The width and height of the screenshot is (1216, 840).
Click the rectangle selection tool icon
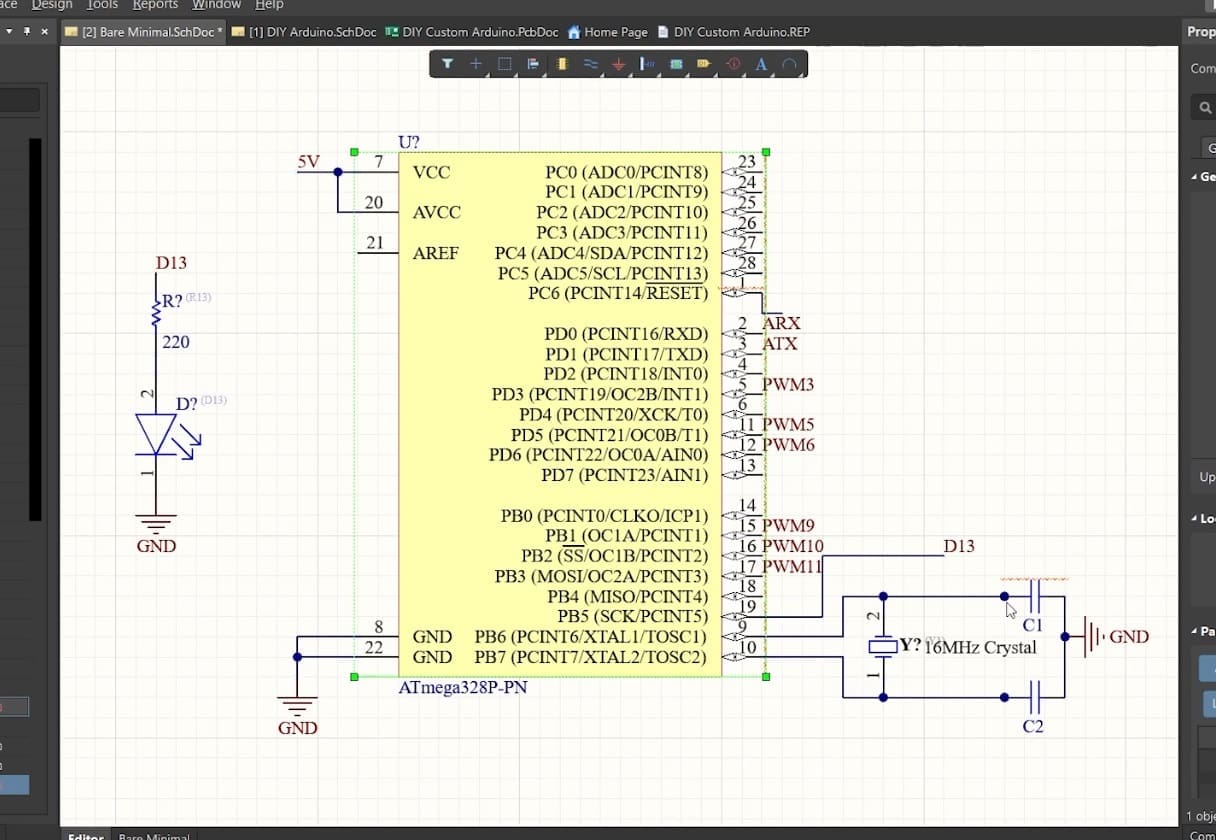point(504,64)
